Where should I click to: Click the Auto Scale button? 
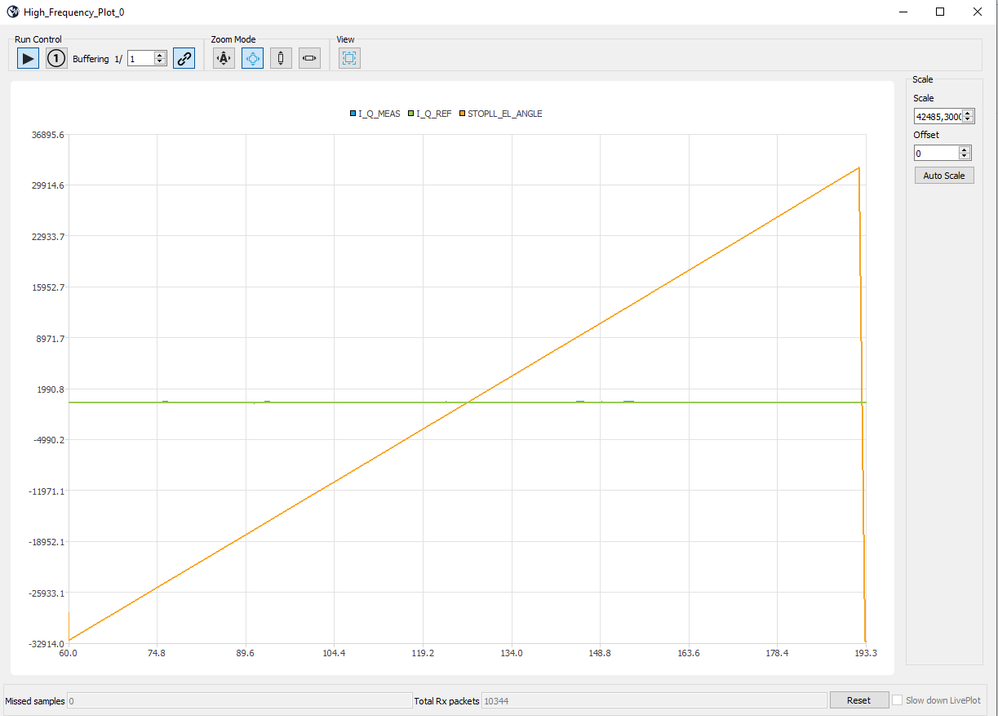point(944,176)
